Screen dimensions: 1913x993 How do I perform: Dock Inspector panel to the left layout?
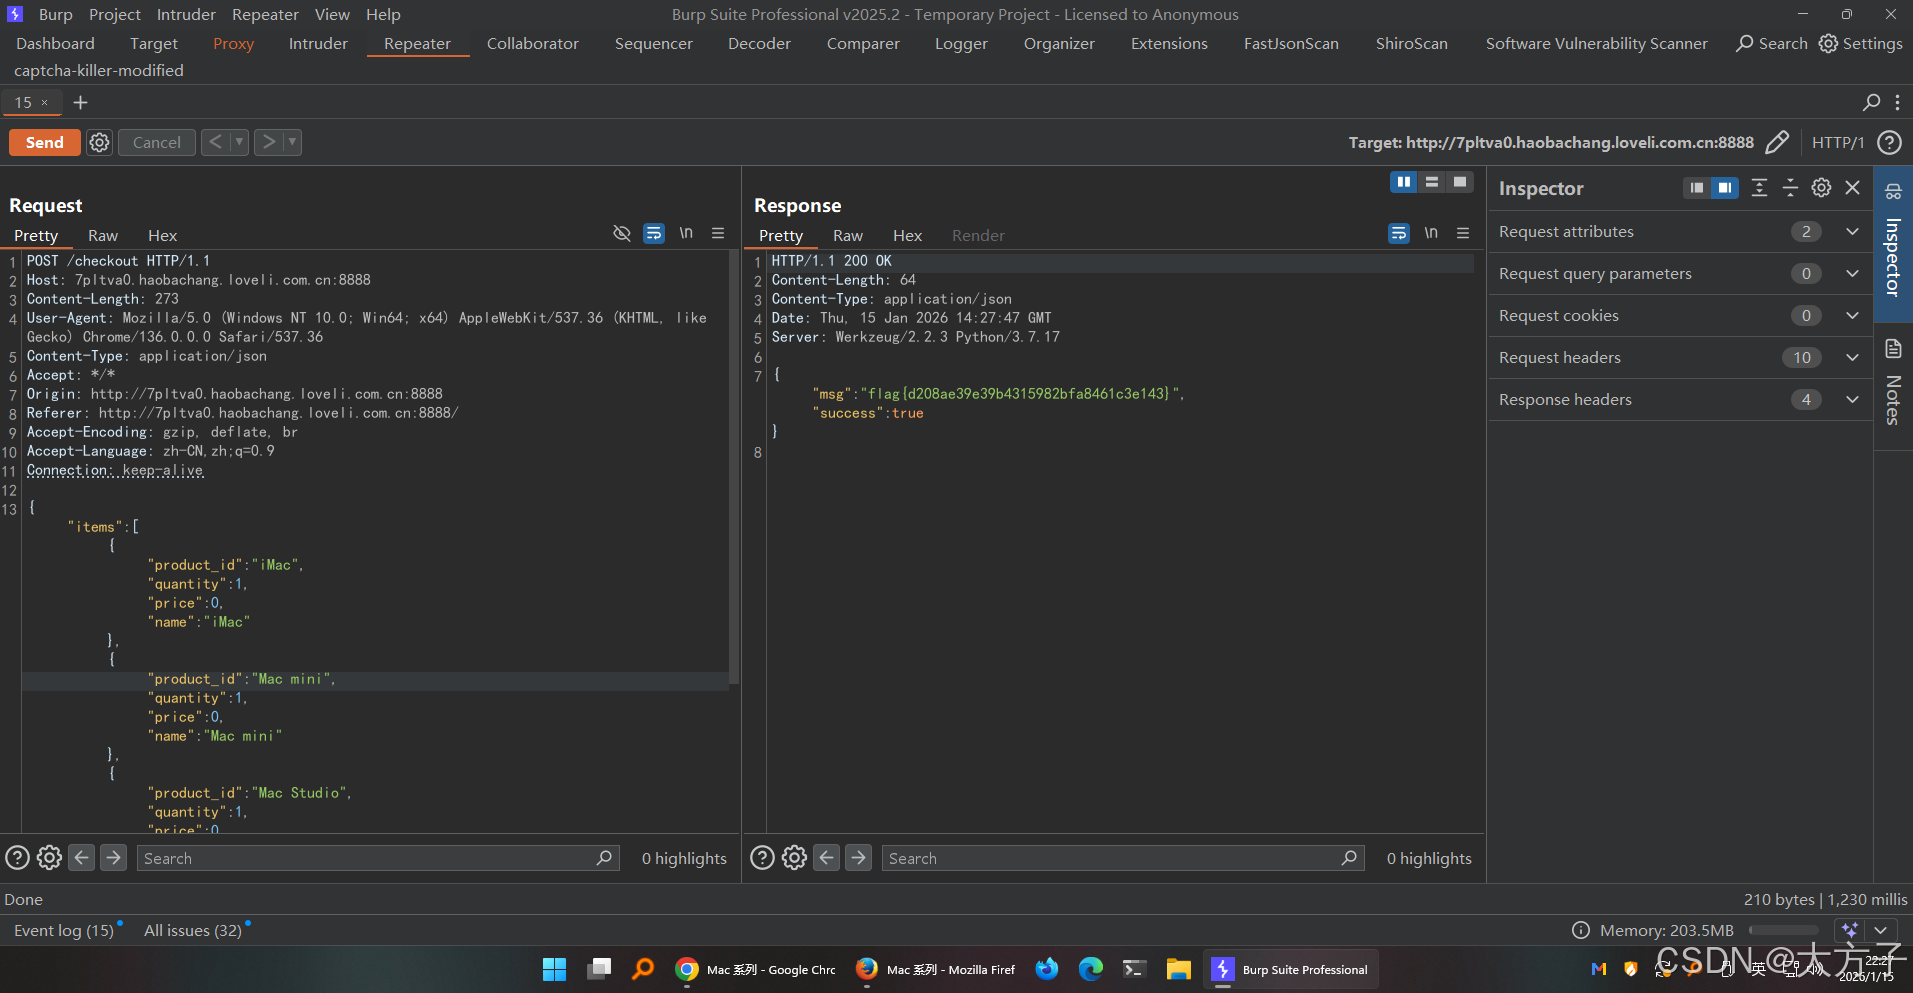tap(1697, 188)
